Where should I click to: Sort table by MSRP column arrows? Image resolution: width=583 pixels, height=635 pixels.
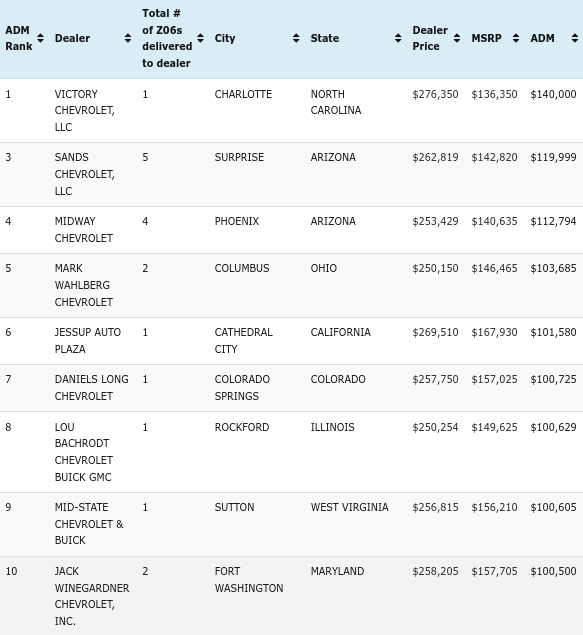click(516, 38)
